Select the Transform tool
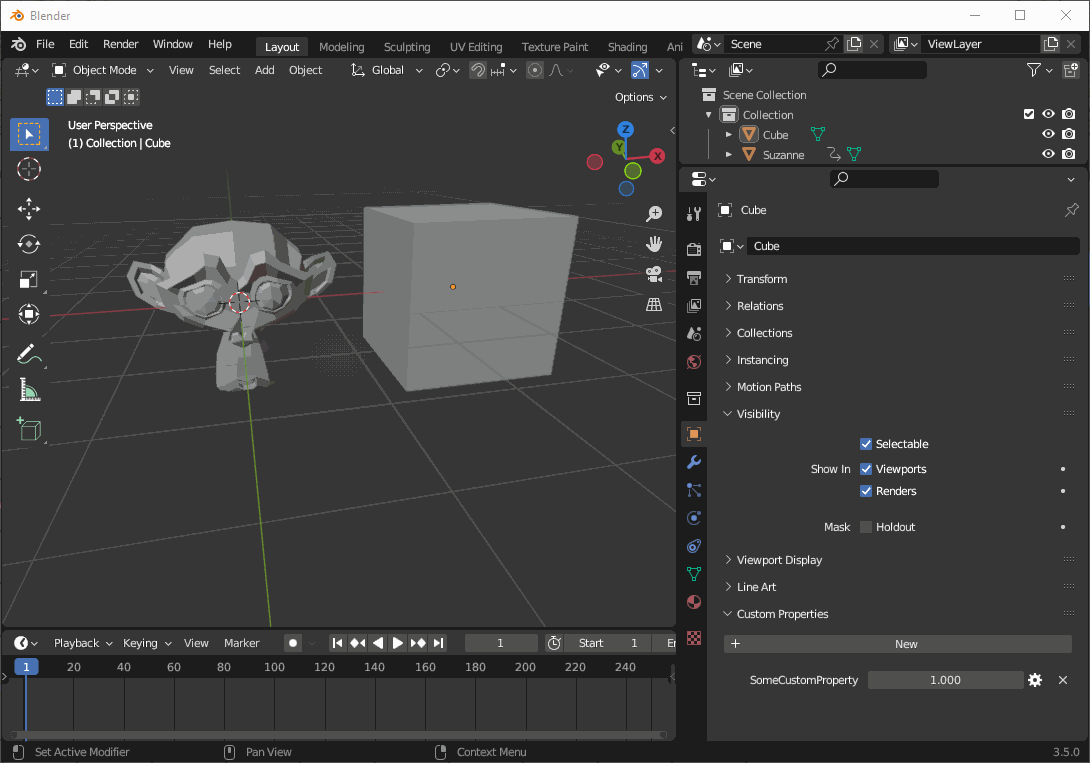 coord(29,315)
